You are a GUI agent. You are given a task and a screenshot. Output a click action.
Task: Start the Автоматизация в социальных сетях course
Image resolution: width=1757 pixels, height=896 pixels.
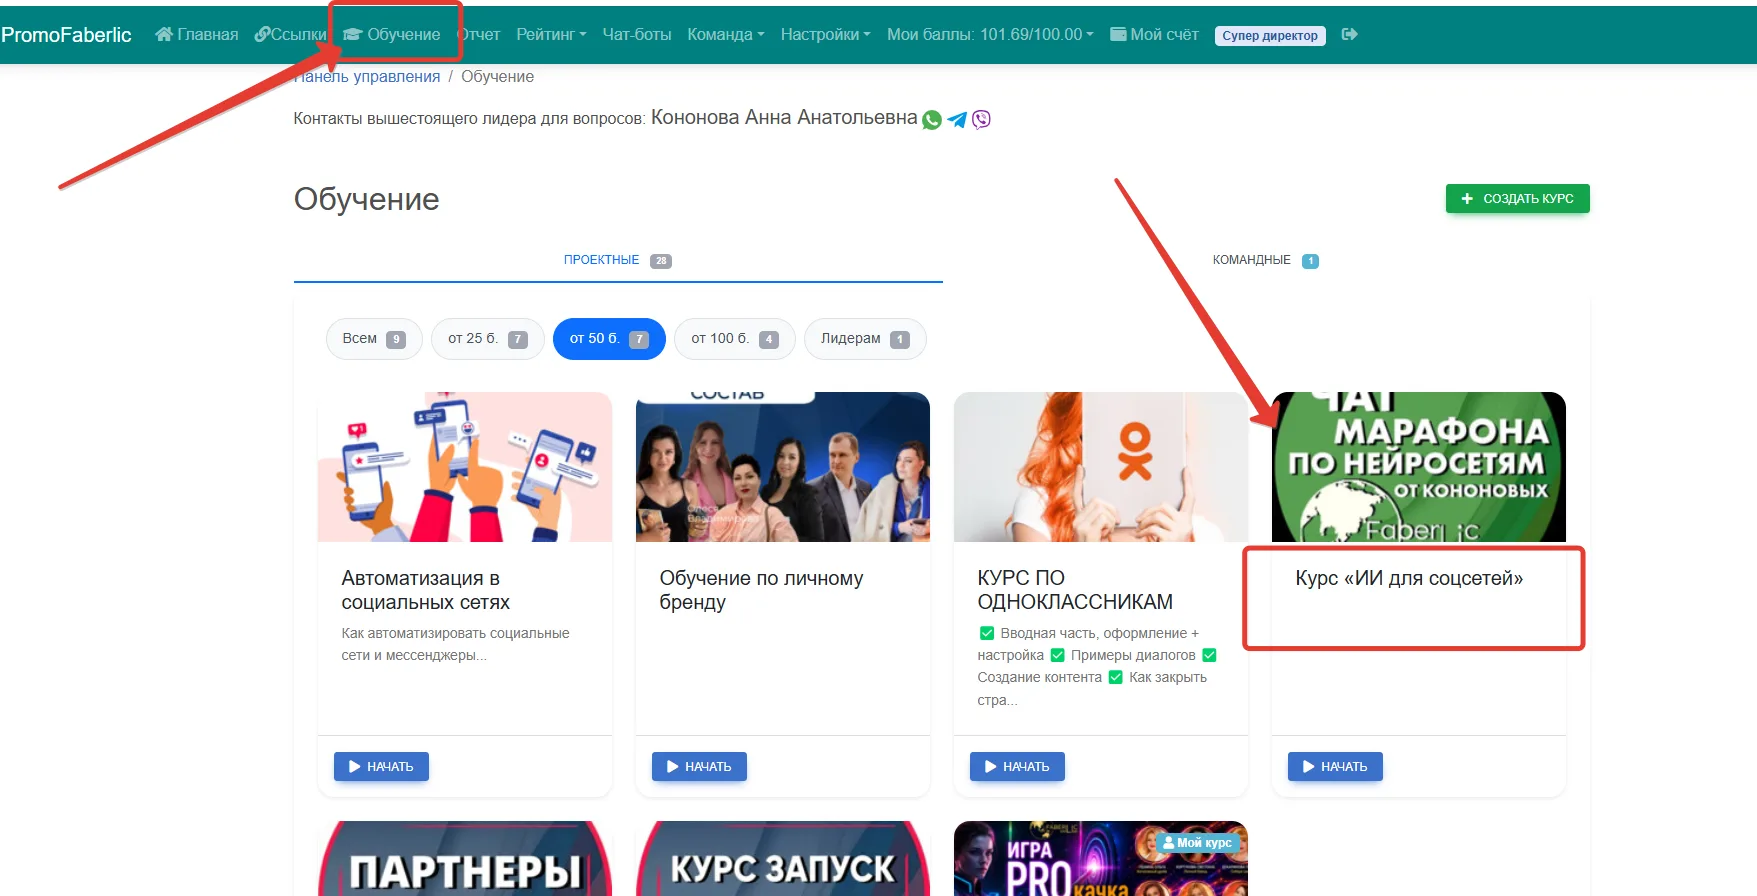point(381,767)
